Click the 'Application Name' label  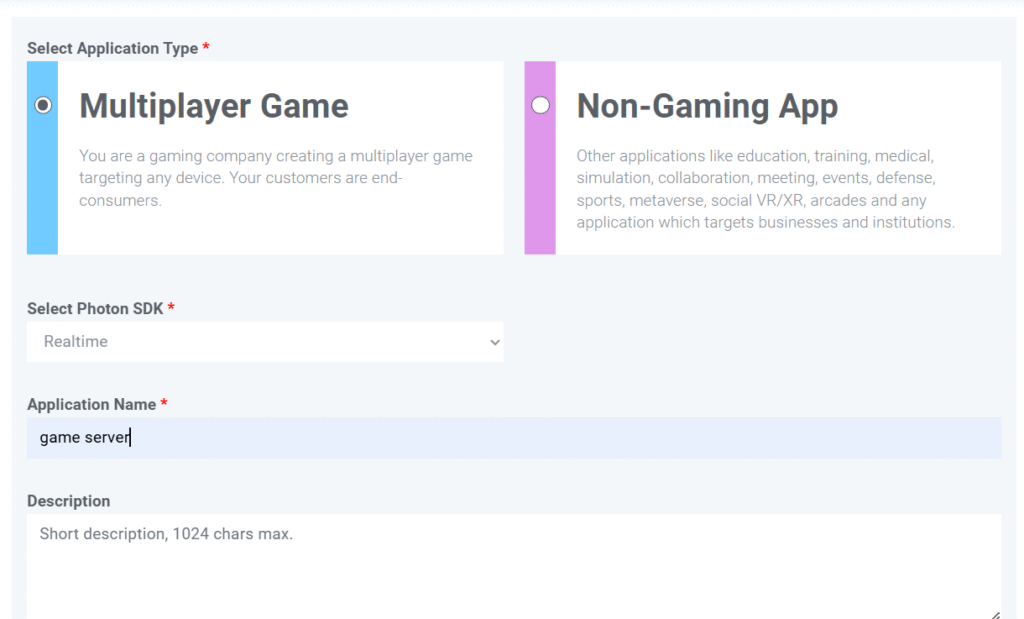(x=91, y=404)
